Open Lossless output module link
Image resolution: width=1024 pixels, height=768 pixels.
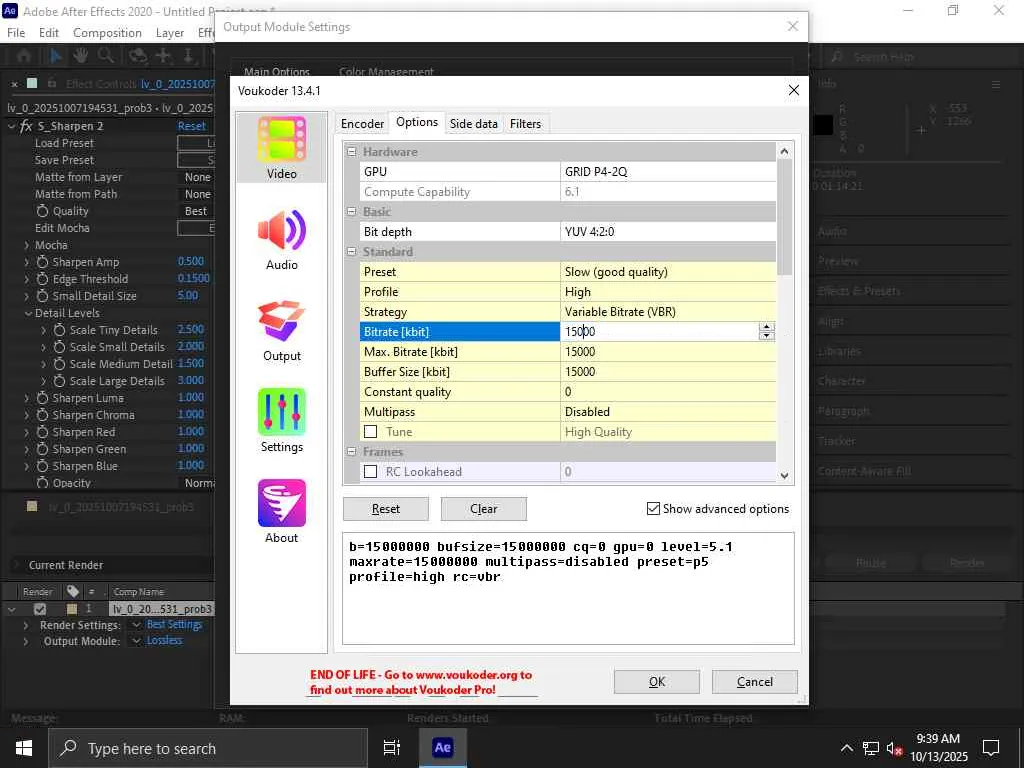click(164, 641)
